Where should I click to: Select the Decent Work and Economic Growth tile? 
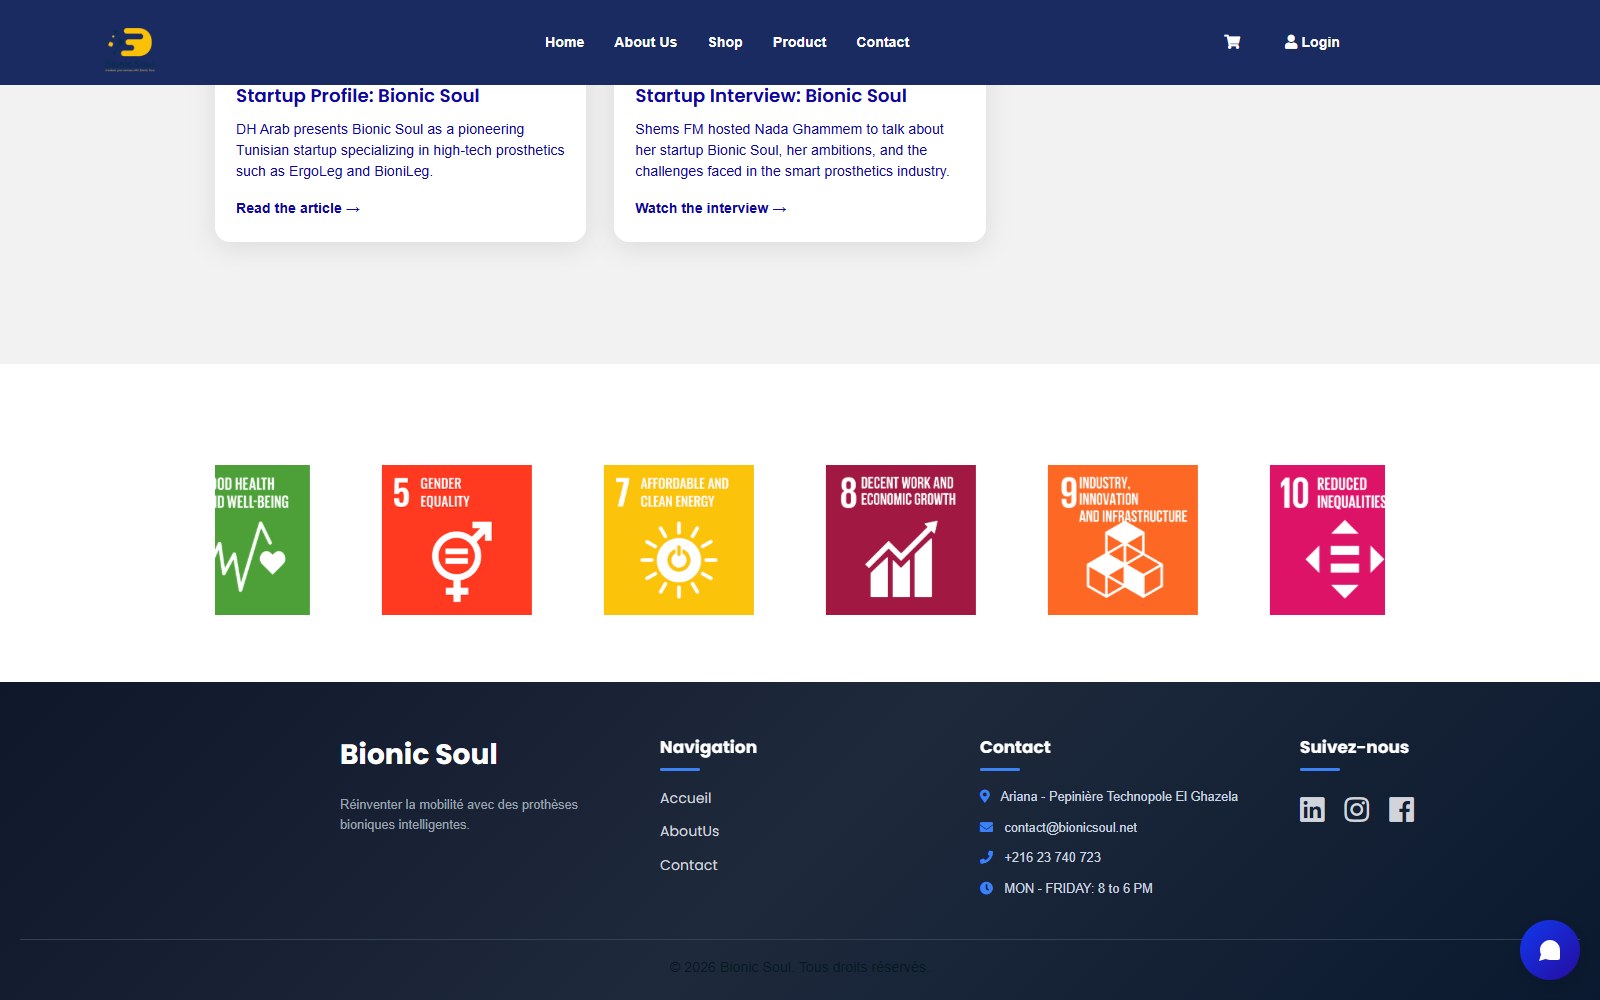pyautogui.click(x=901, y=540)
